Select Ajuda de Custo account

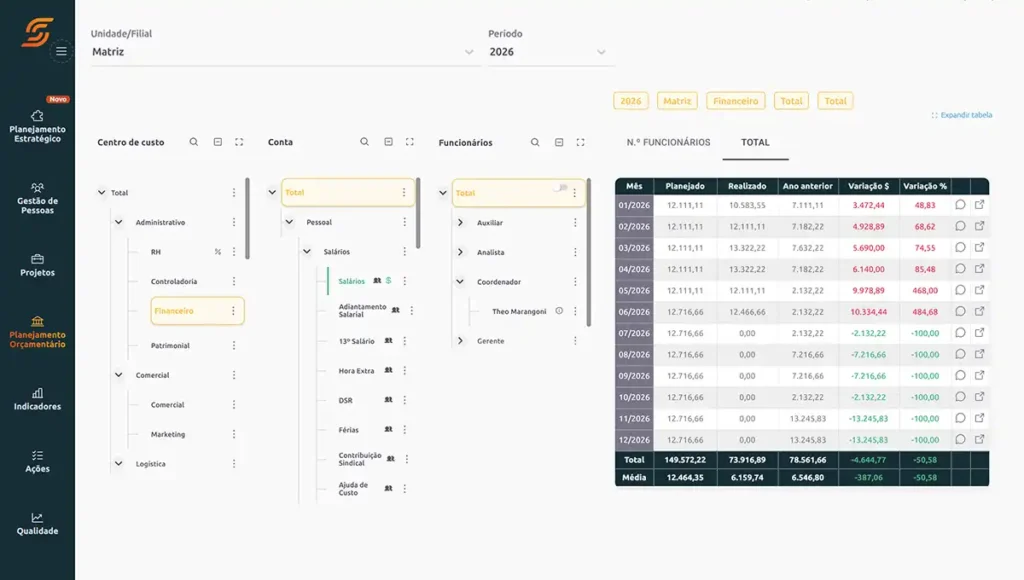click(x=353, y=489)
